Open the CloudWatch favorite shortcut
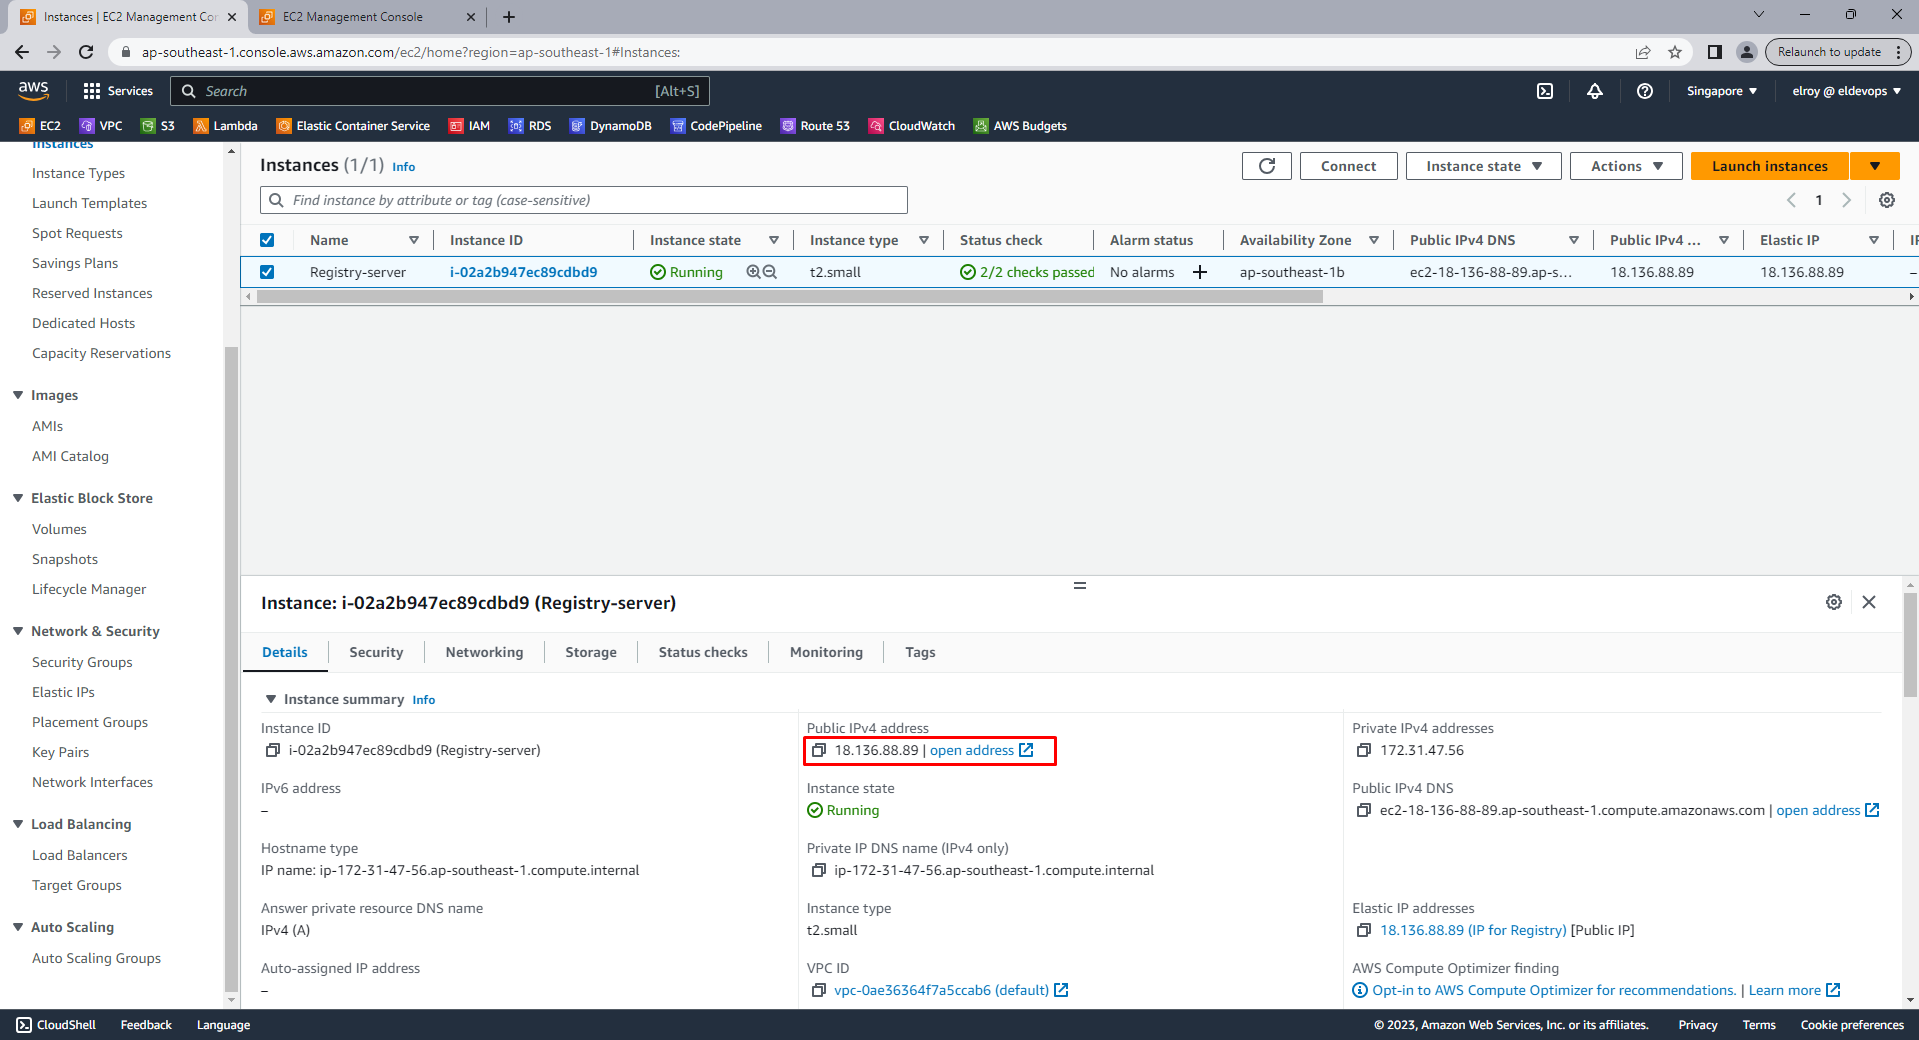 [x=912, y=126]
